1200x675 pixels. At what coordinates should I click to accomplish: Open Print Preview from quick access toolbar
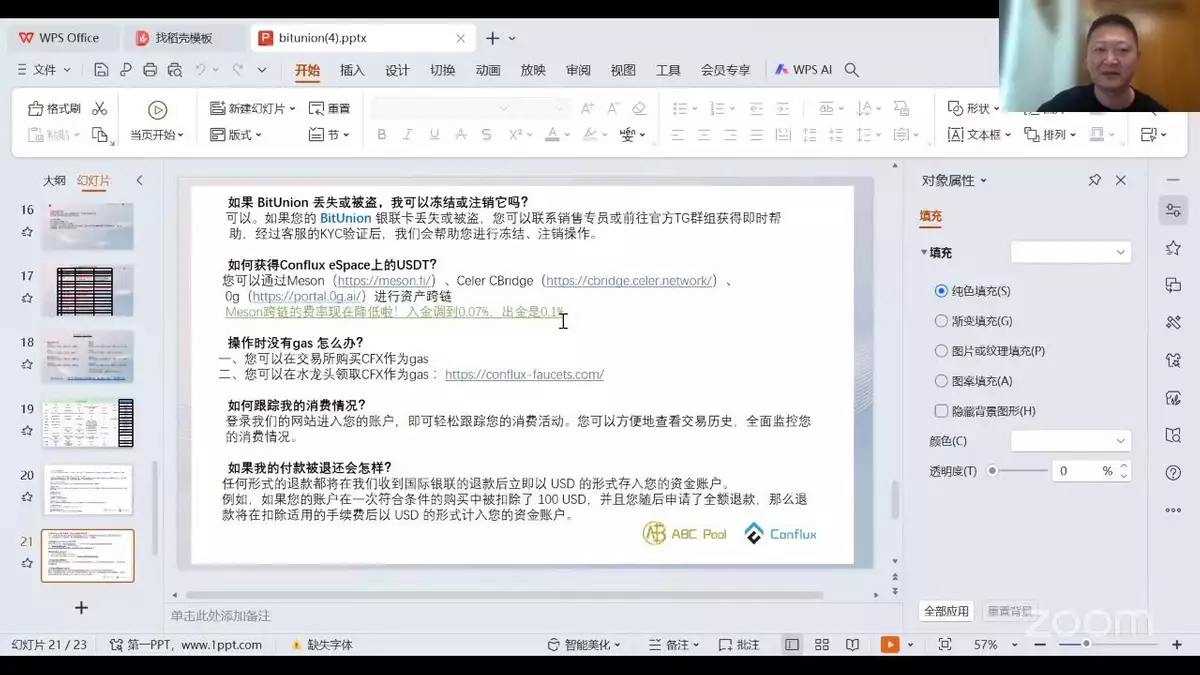[175, 70]
